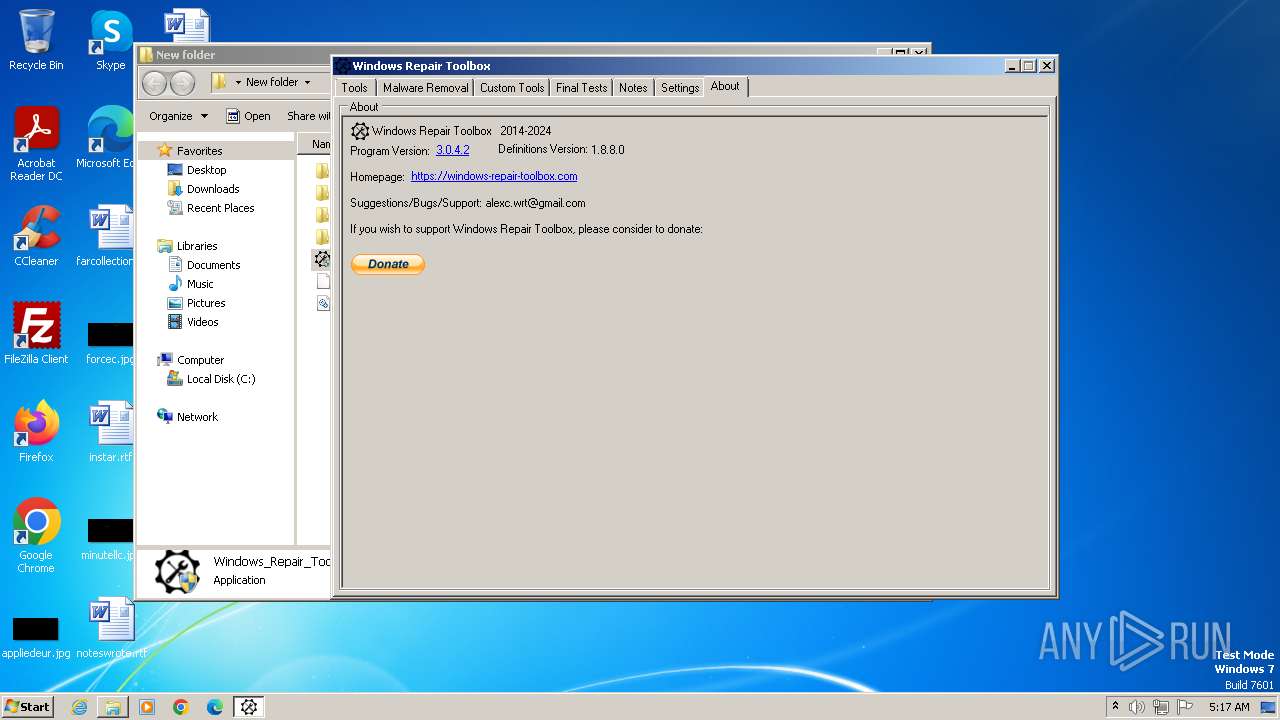
Task: Switch to the Malware Removal tab
Action: pyautogui.click(x=425, y=88)
